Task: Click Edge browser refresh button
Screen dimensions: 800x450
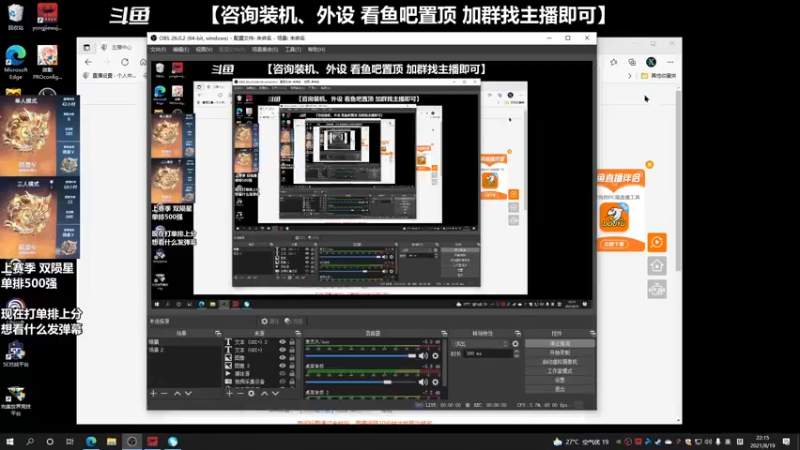Action: coord(125,62)
